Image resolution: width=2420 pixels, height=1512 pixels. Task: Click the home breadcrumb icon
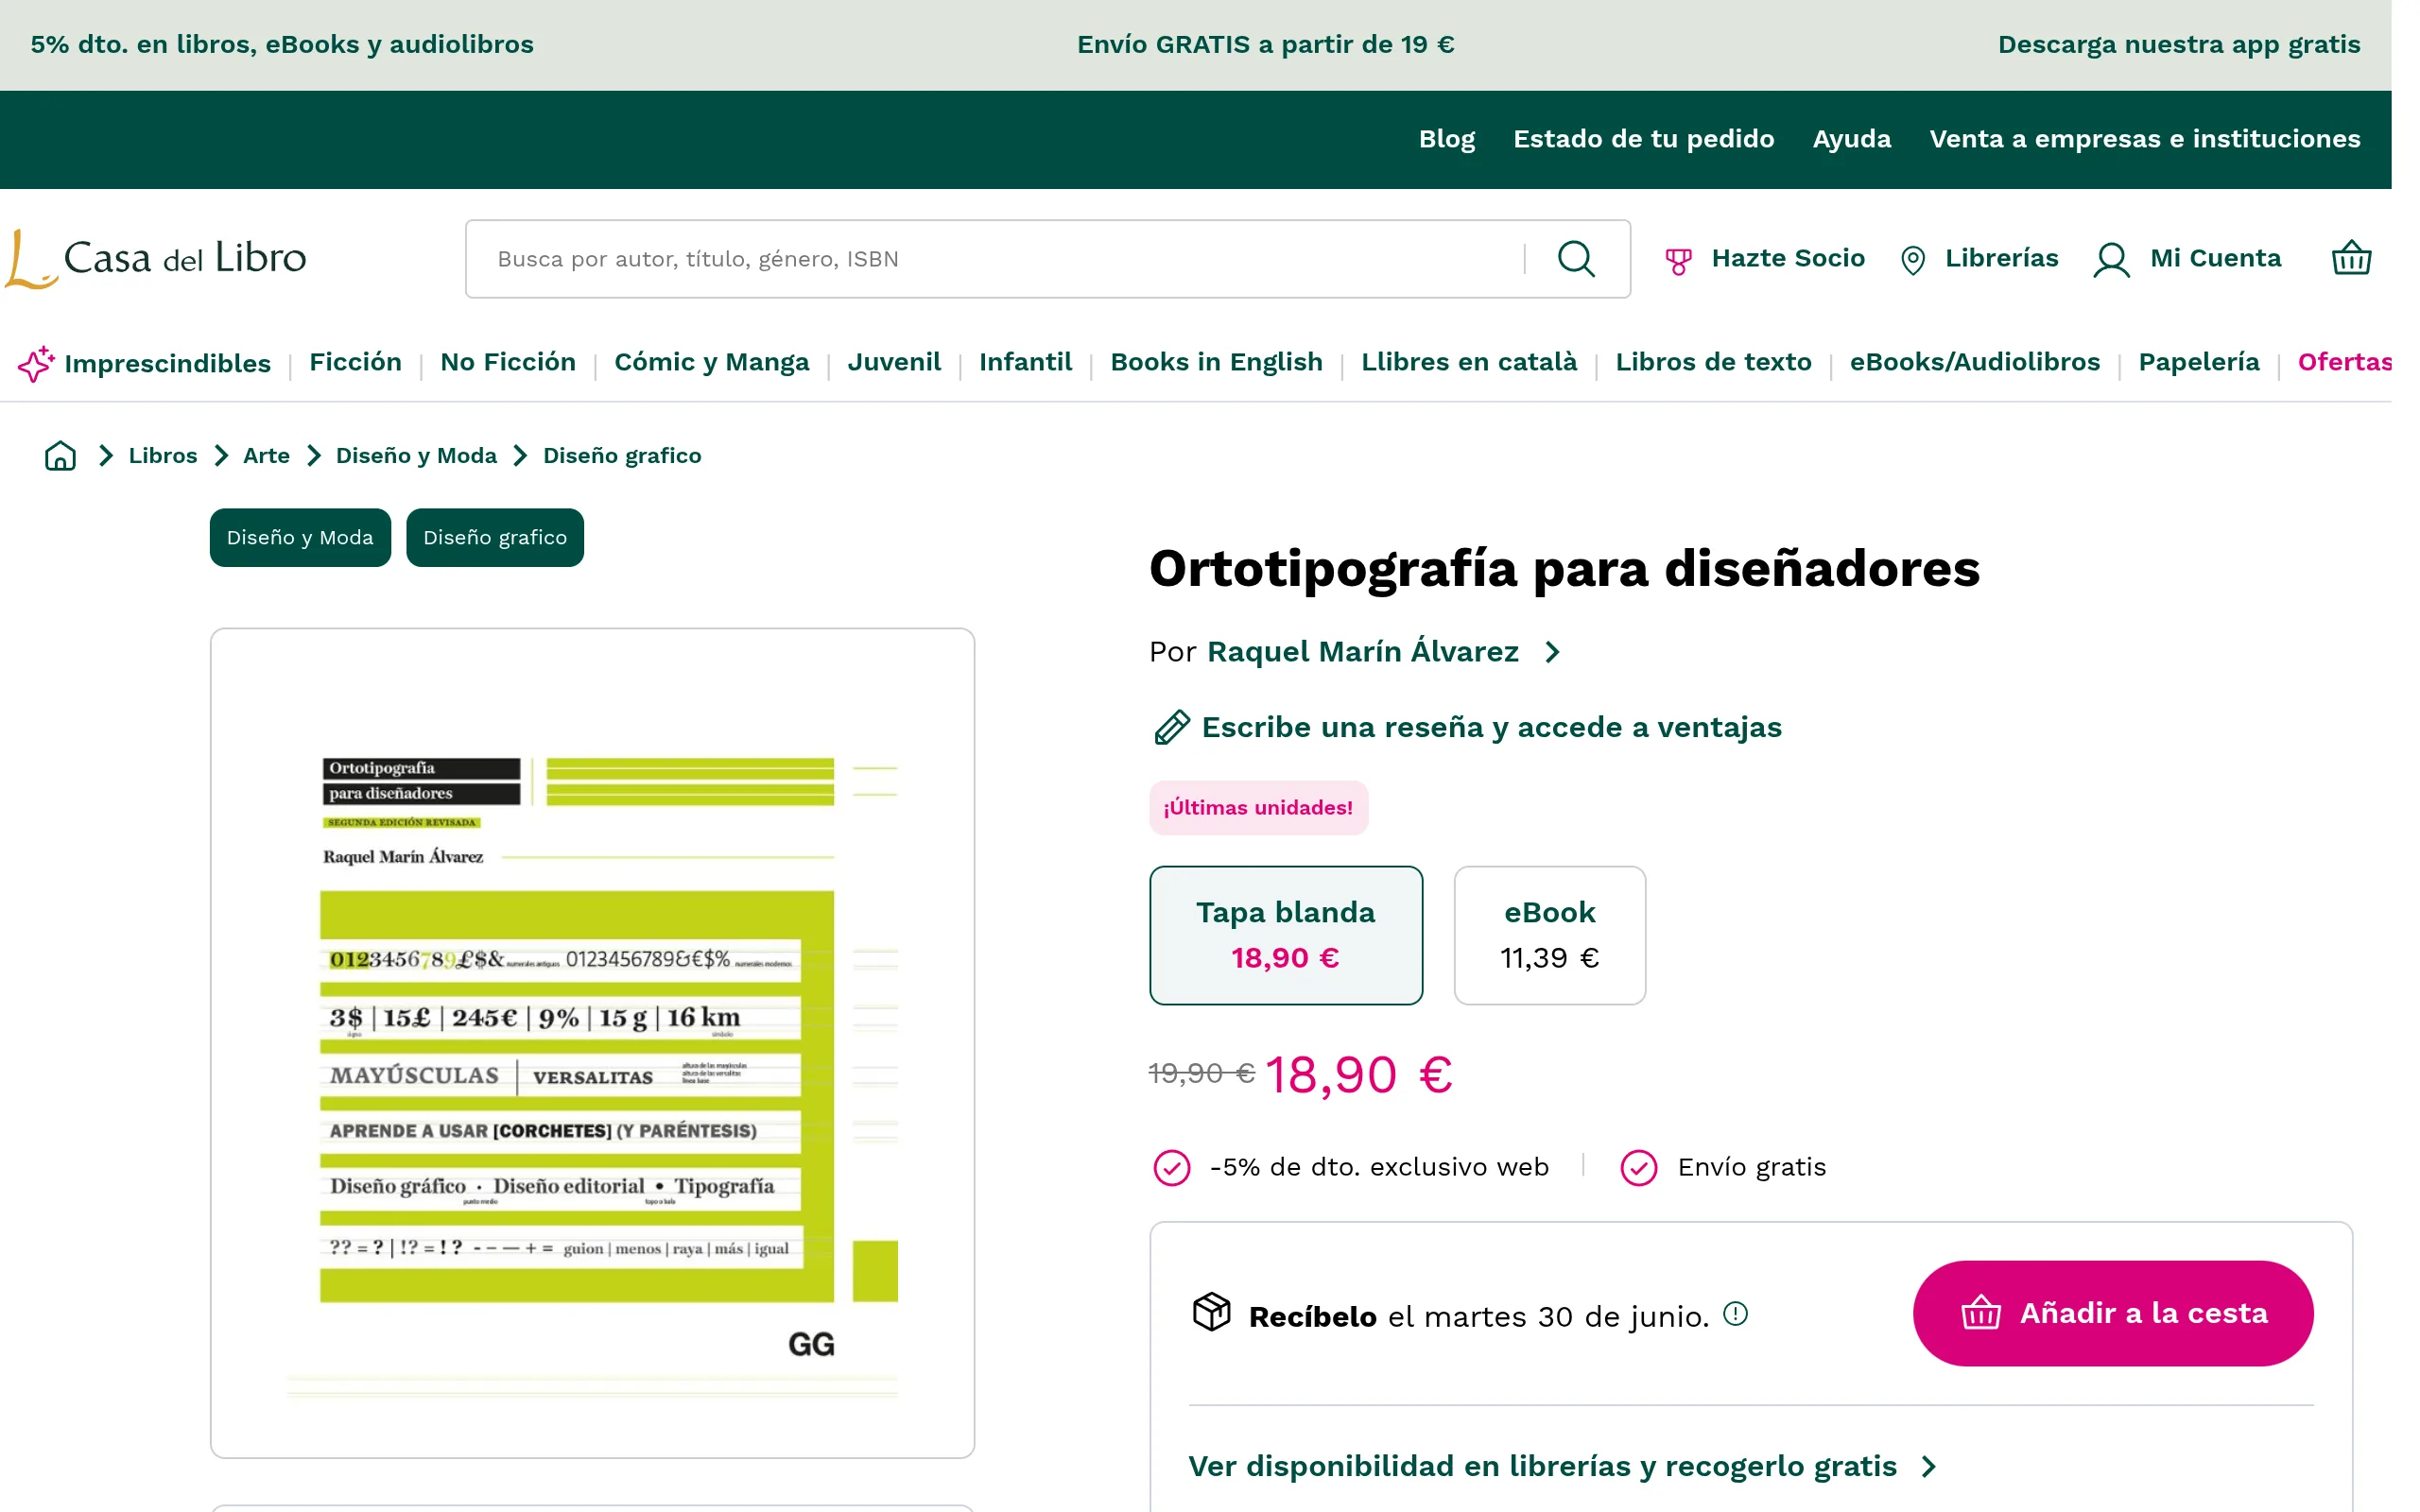(60, 456)
